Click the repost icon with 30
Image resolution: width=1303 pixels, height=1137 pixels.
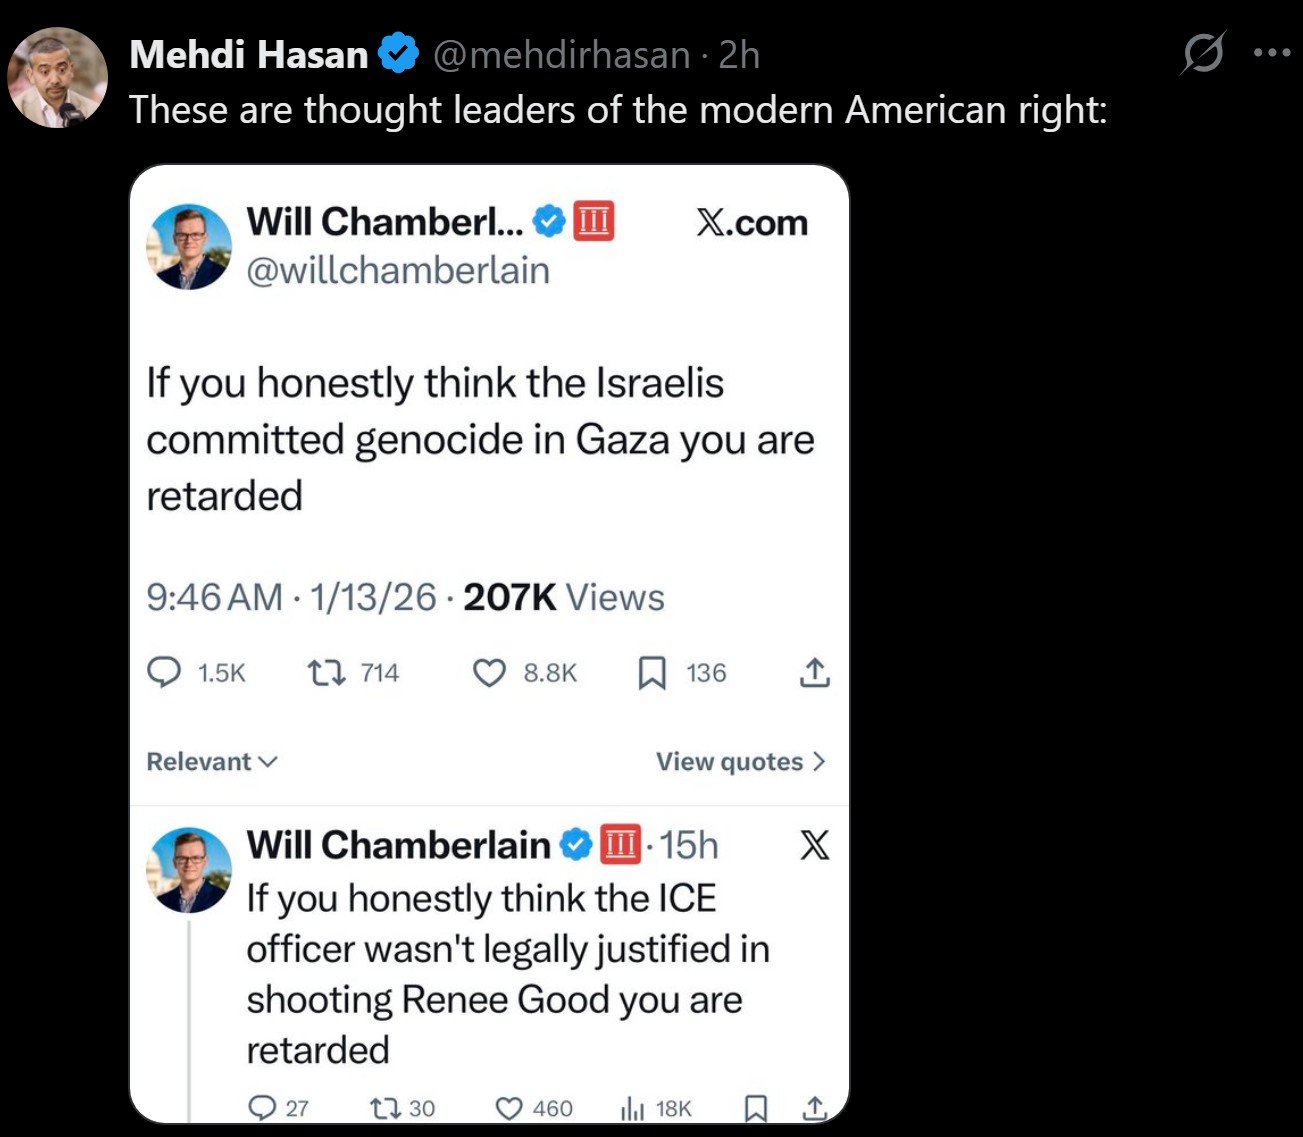click(x=383, y=1108)
